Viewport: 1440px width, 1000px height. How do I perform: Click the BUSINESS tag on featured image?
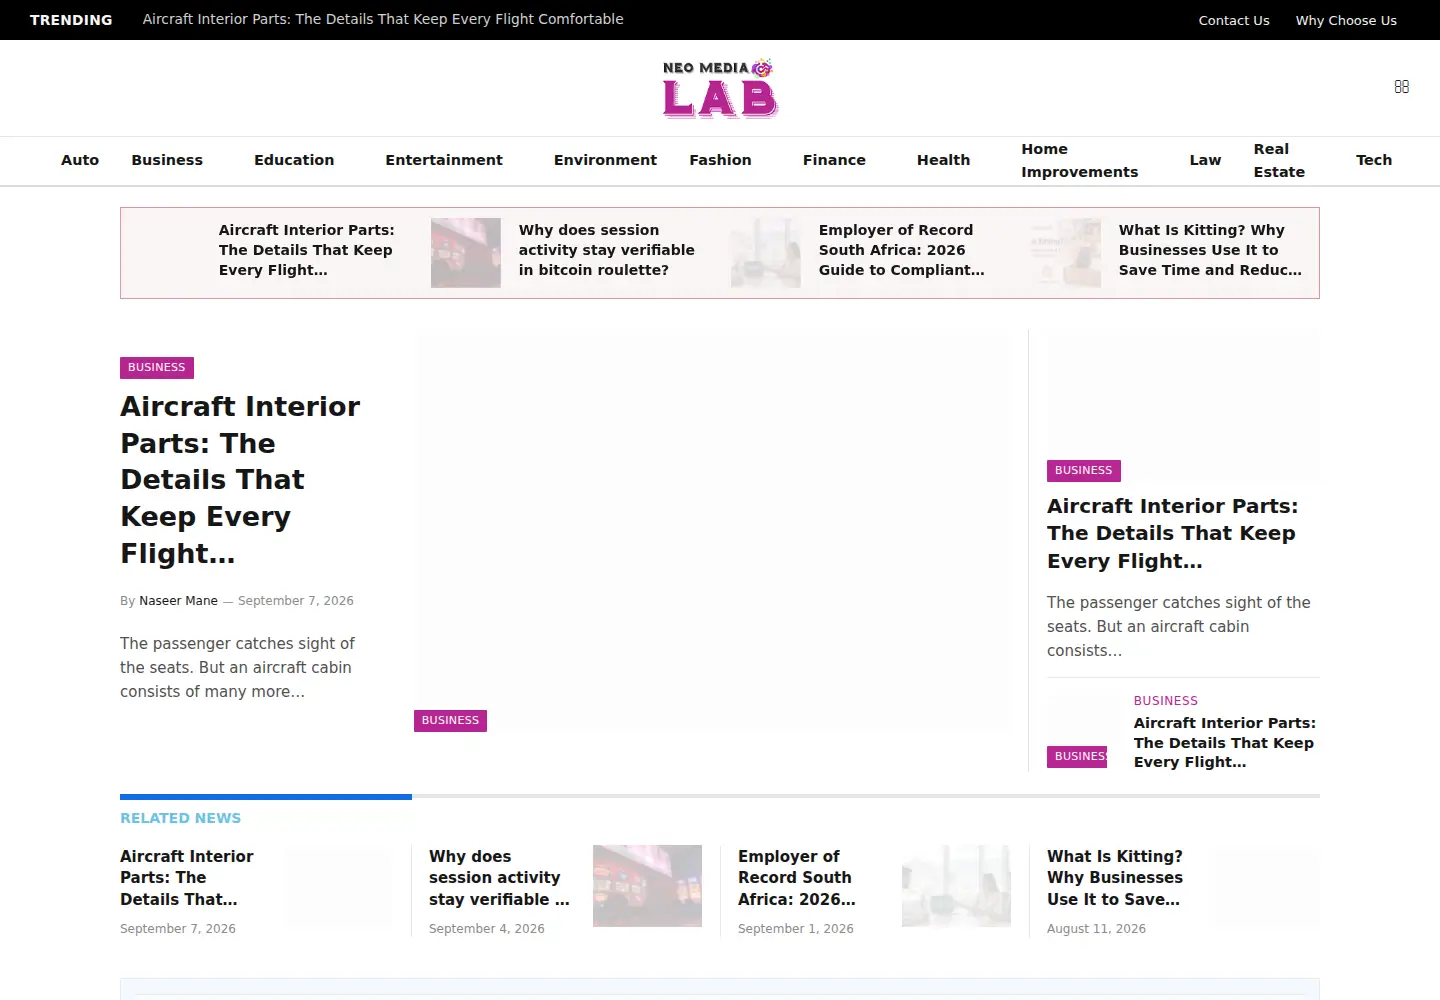coord(450,720)
